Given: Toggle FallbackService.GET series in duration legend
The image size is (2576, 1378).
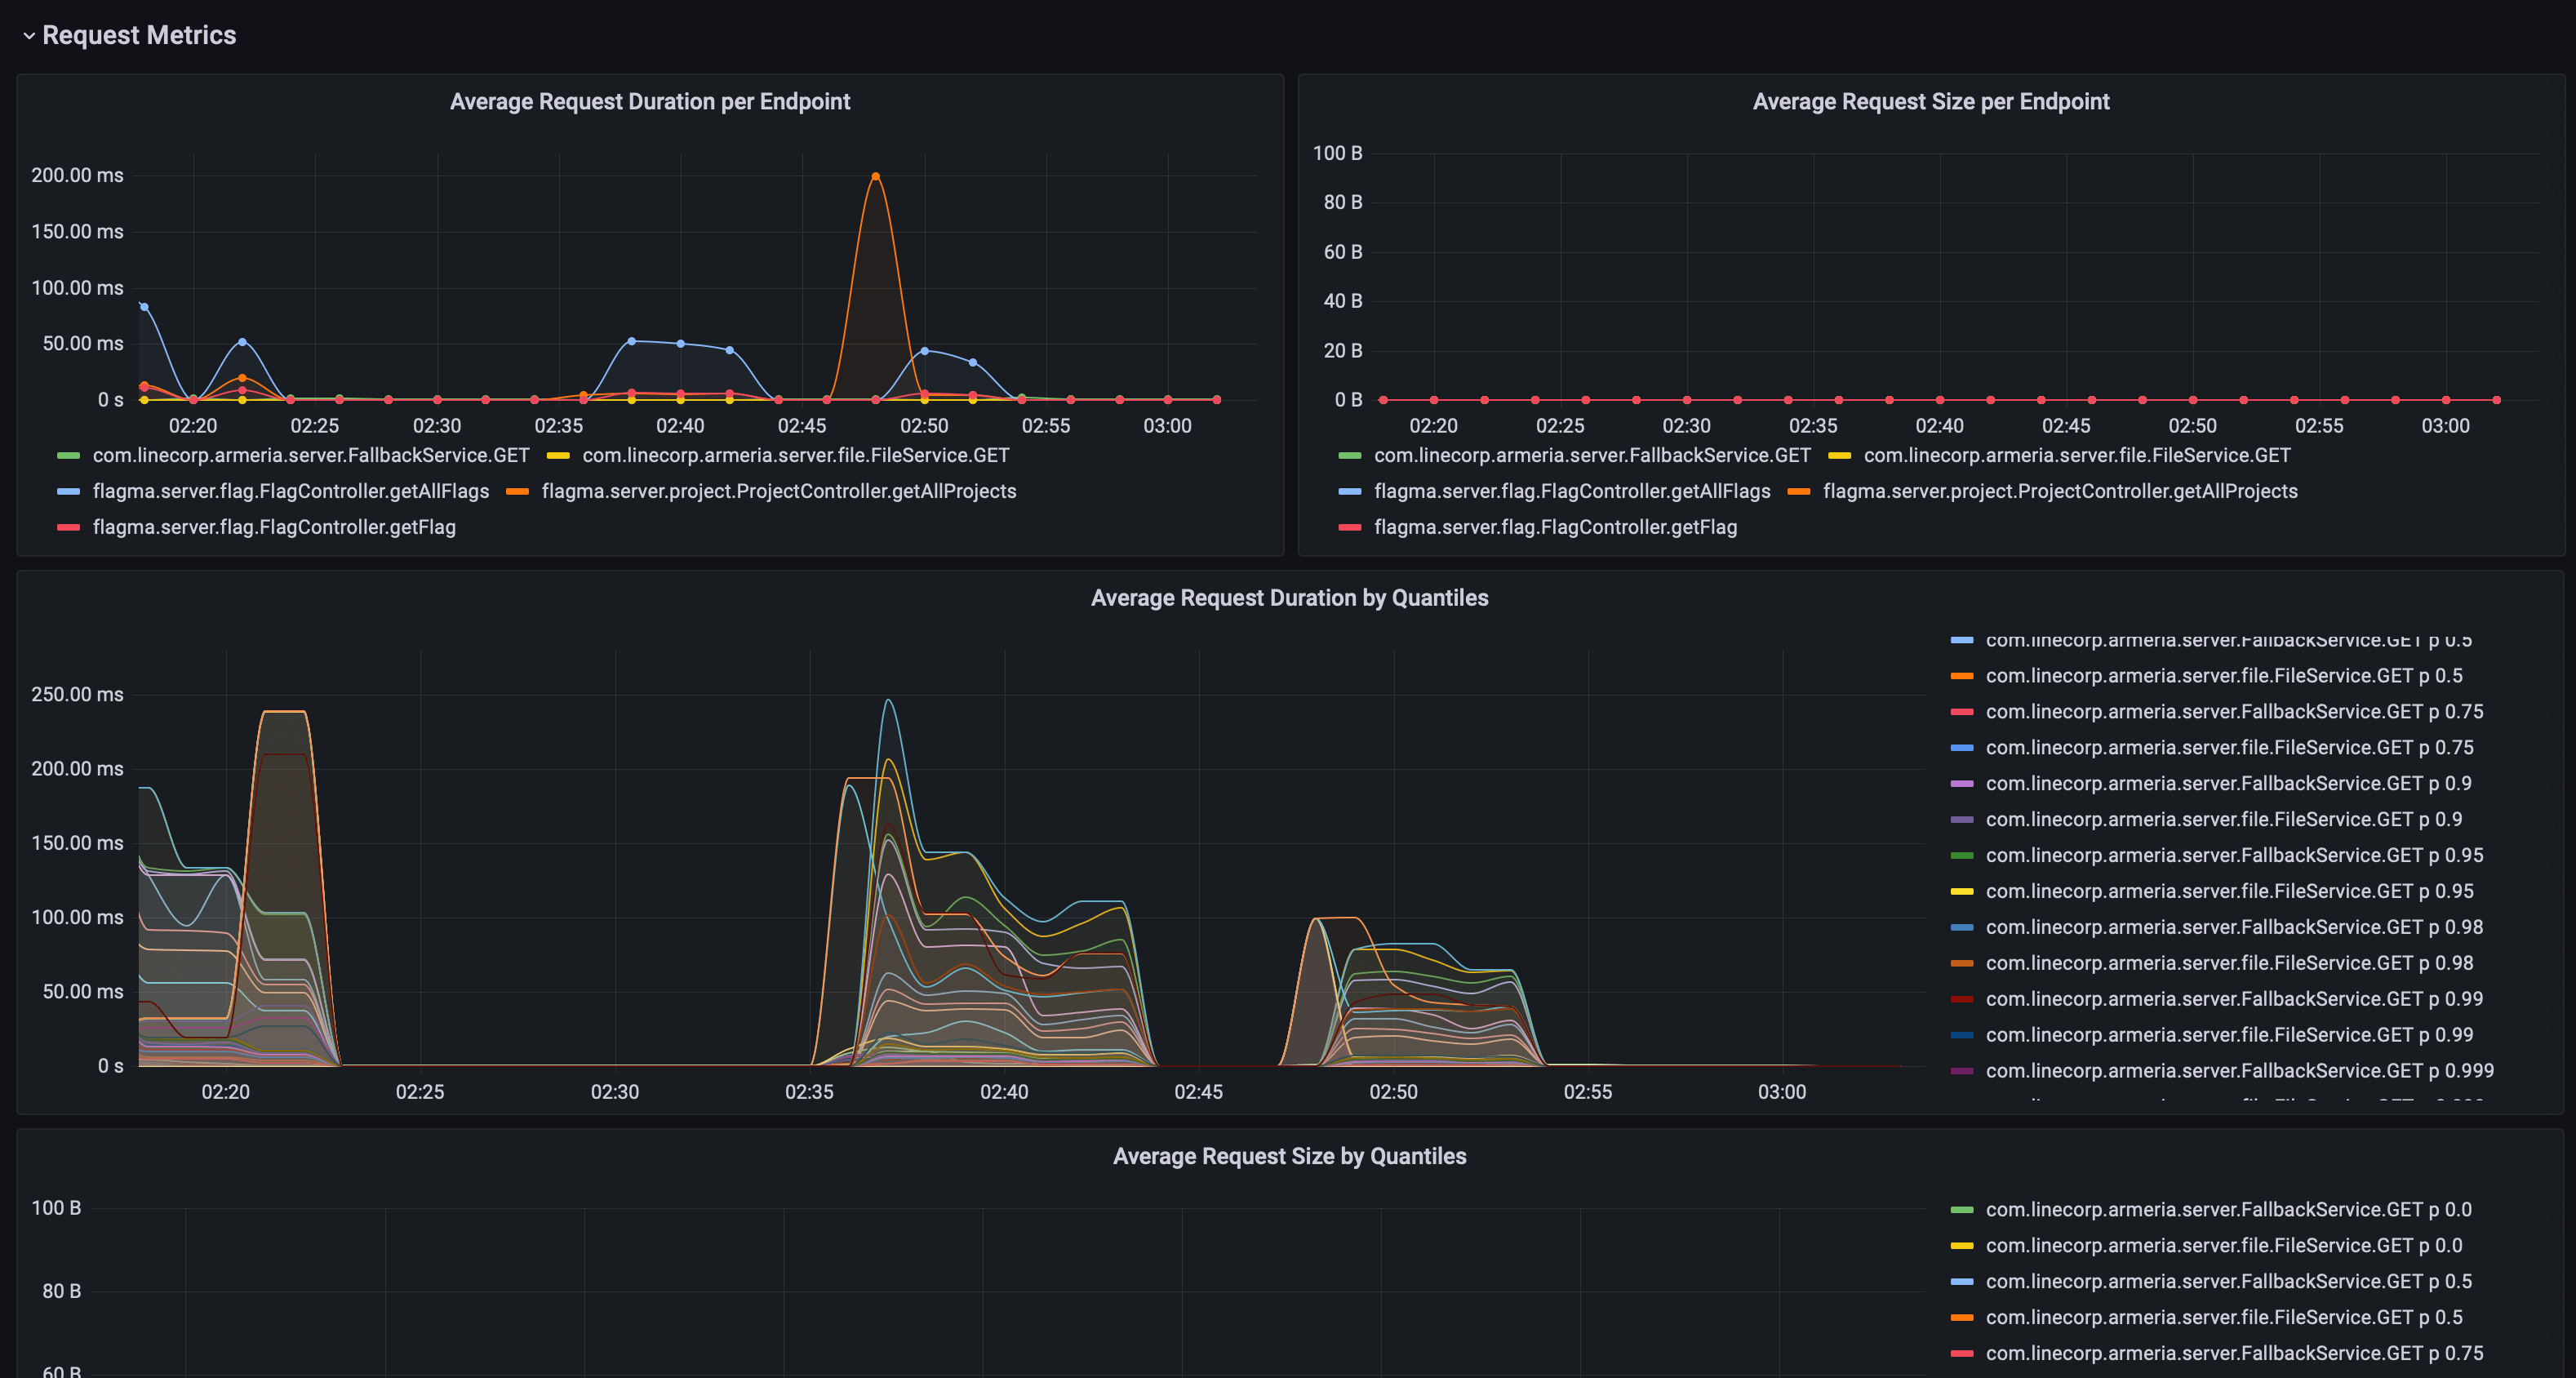Looking at the screenshot, I should pos(310,455).
